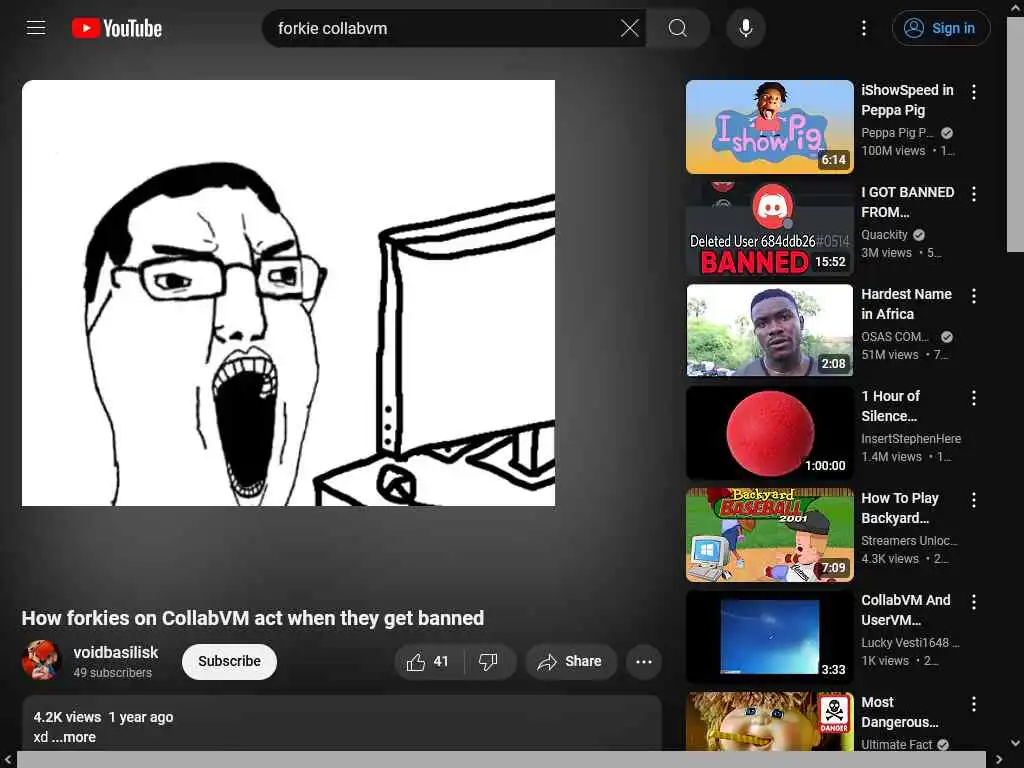Click the horizontal scrollbar at the bottom
Screen dimensions: 1024x768
[501, 760]
